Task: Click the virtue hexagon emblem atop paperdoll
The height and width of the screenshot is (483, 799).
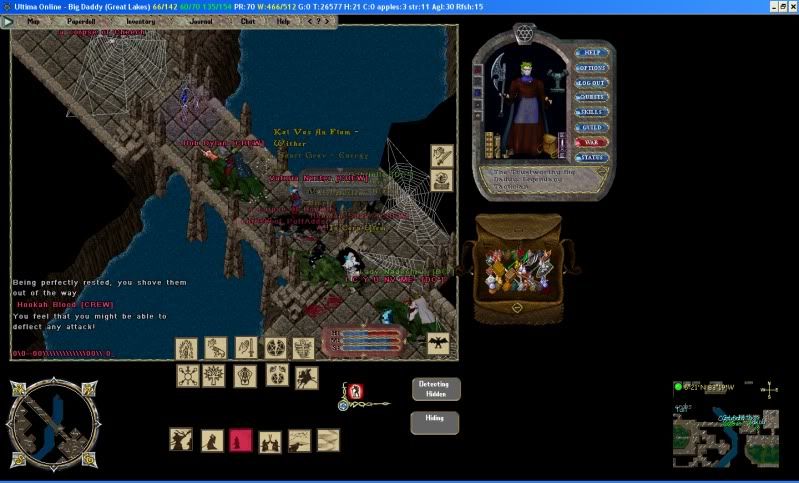Action: coord(523,34)
